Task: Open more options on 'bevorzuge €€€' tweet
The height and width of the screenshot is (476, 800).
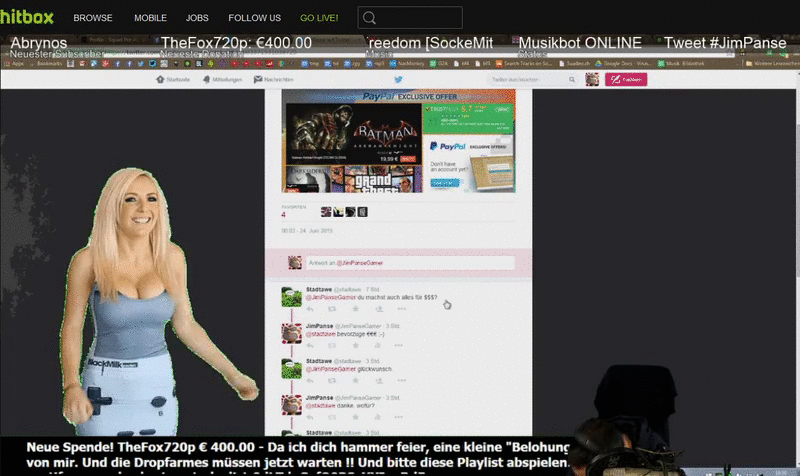Action: (398, 345)
